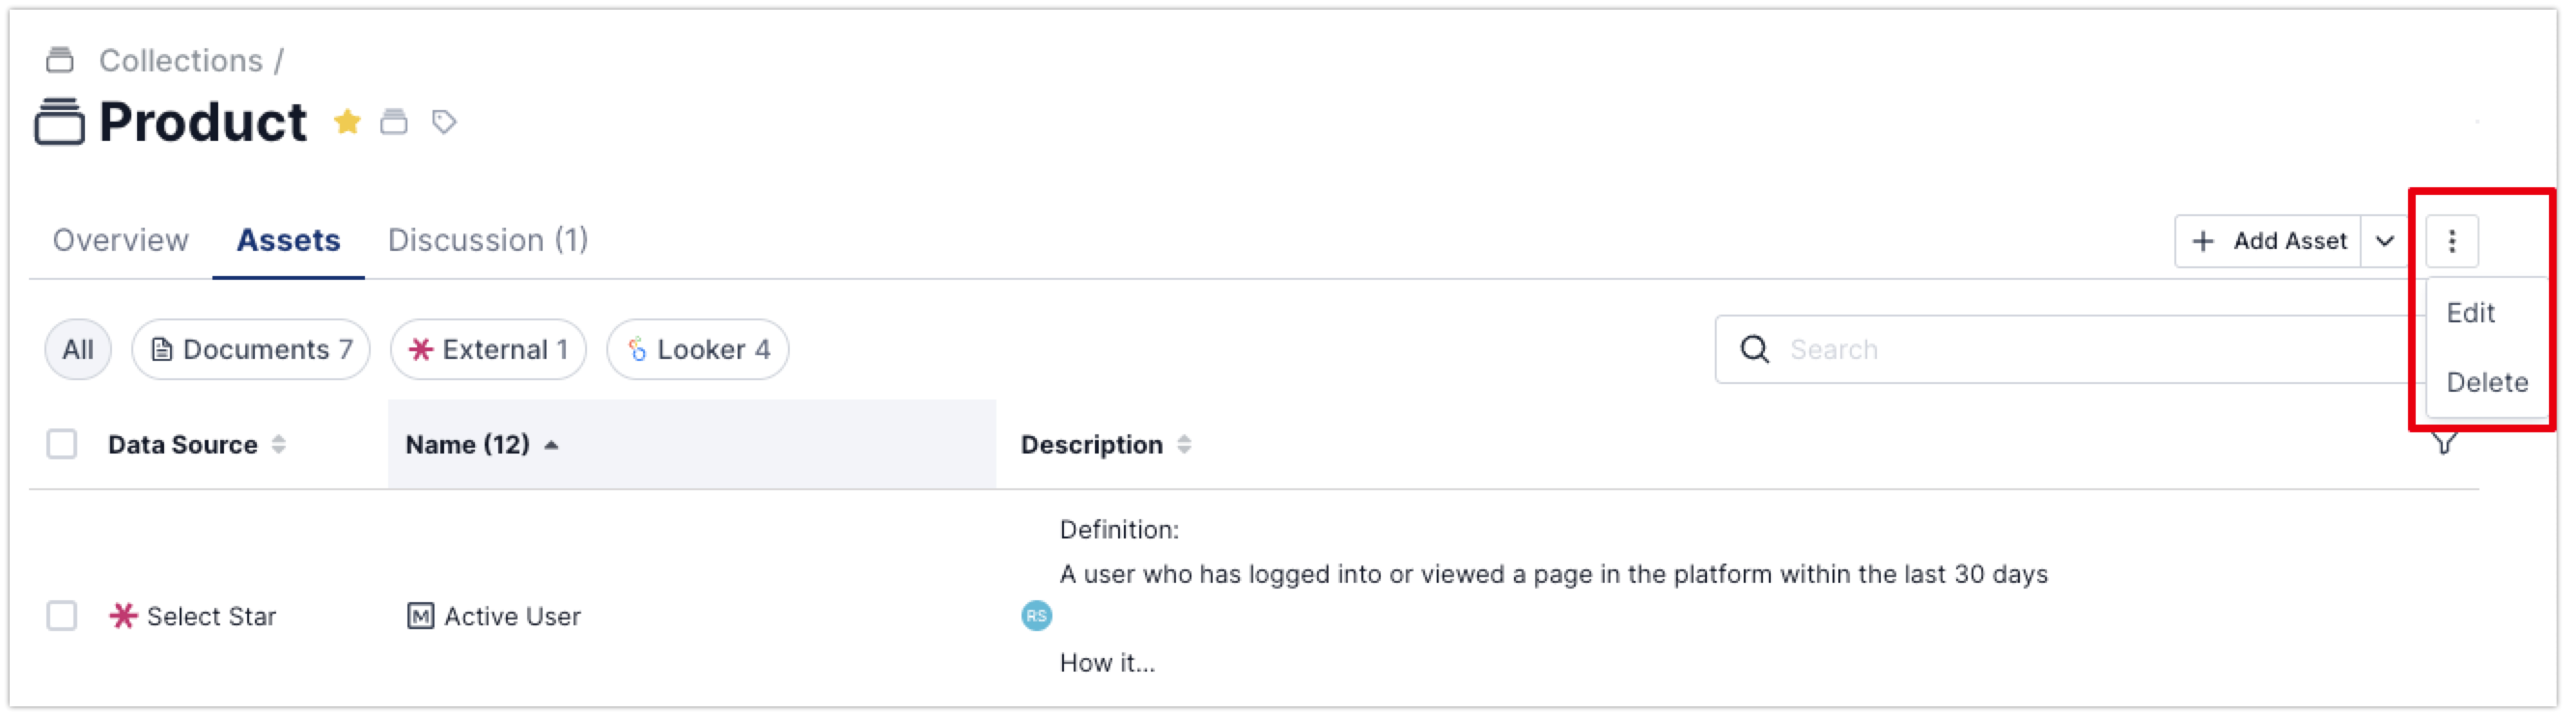Check the select-all checkbox in header
This screenshot has height=716, width=2576.
point(62,444)
